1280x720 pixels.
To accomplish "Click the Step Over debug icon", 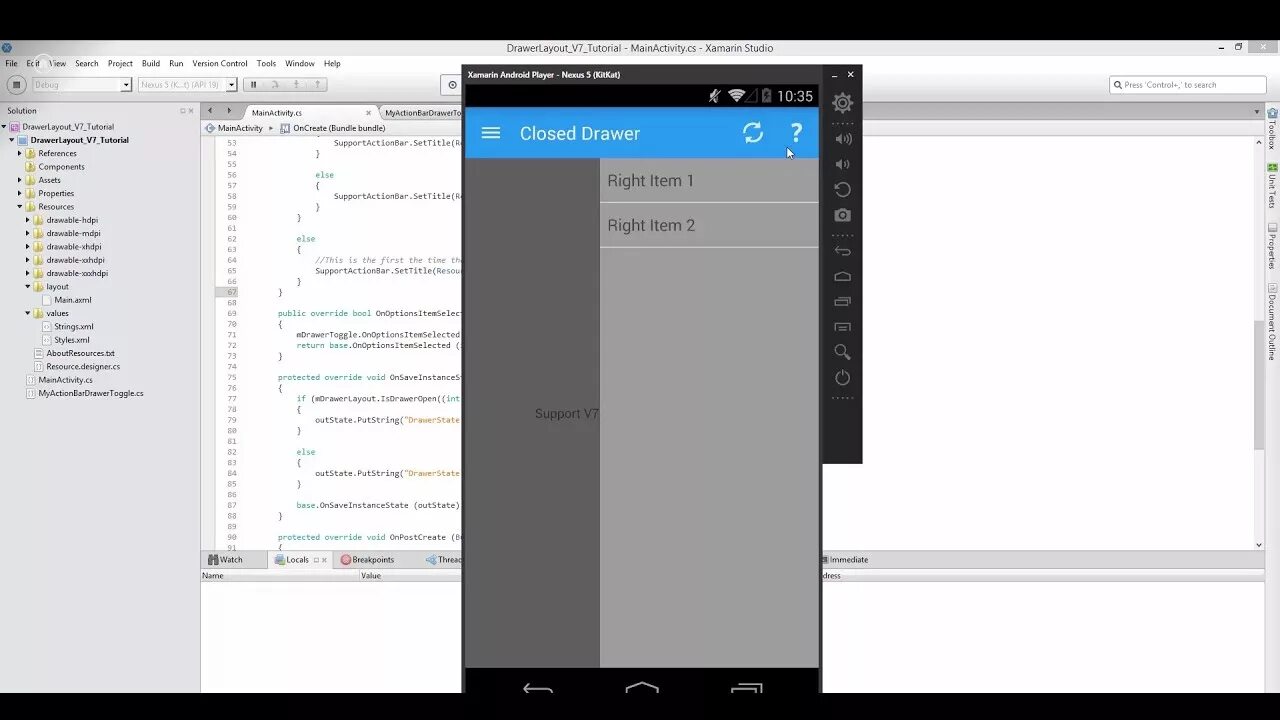I will coord(275,85).
